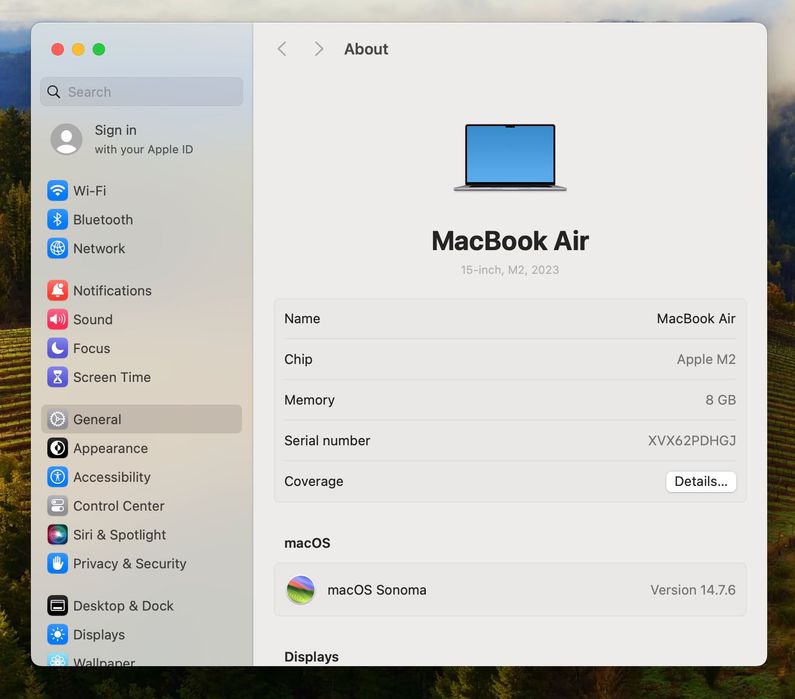Open Privacy & Security hand icon
795x699 pixels.
coord(57,564)
